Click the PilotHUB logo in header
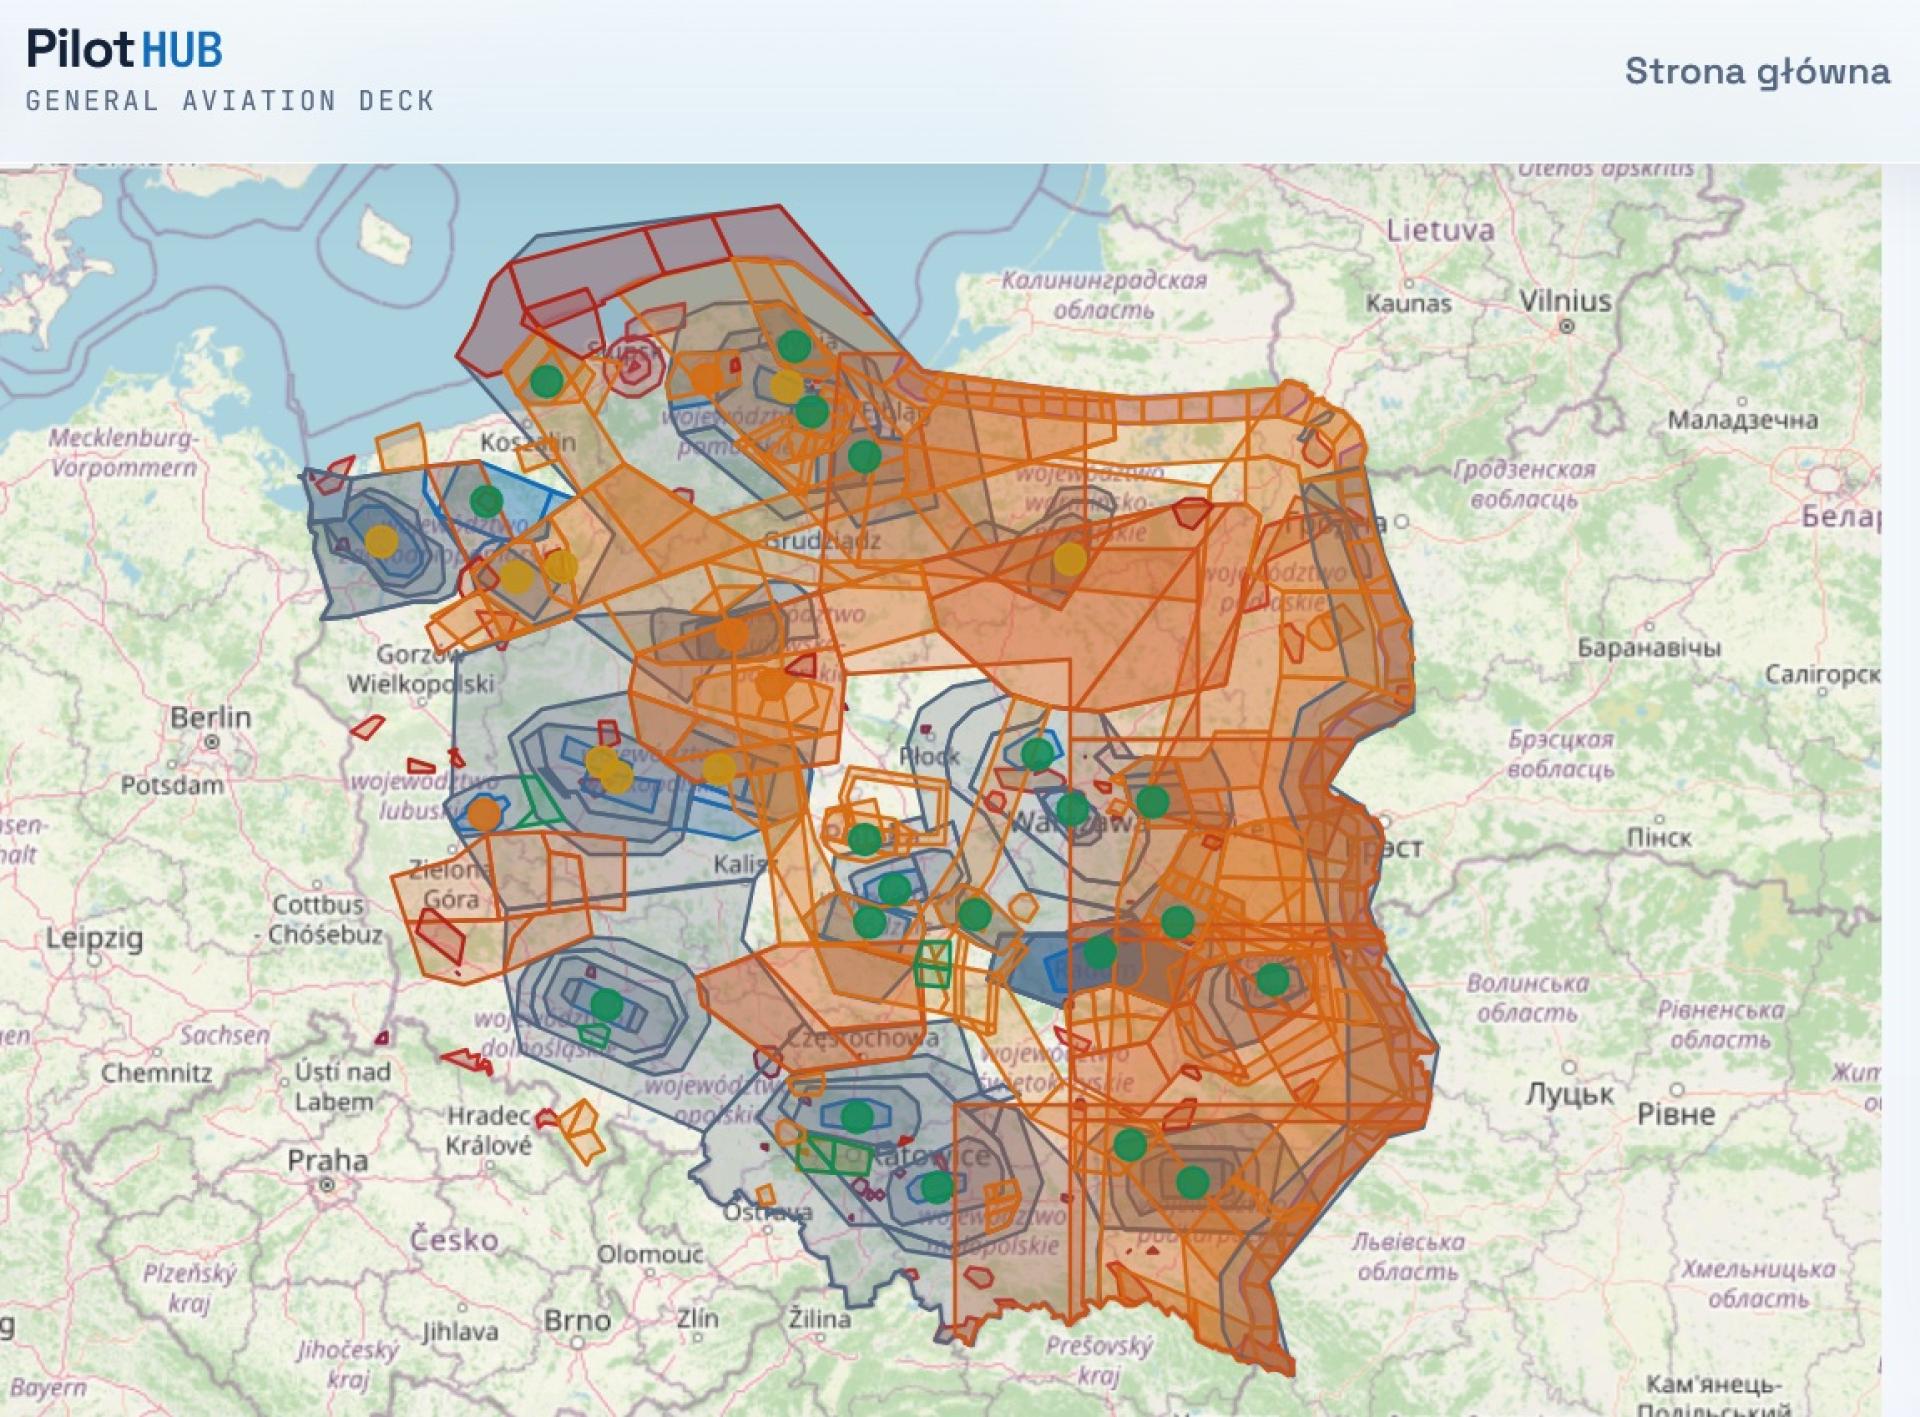 coord(124,50)
